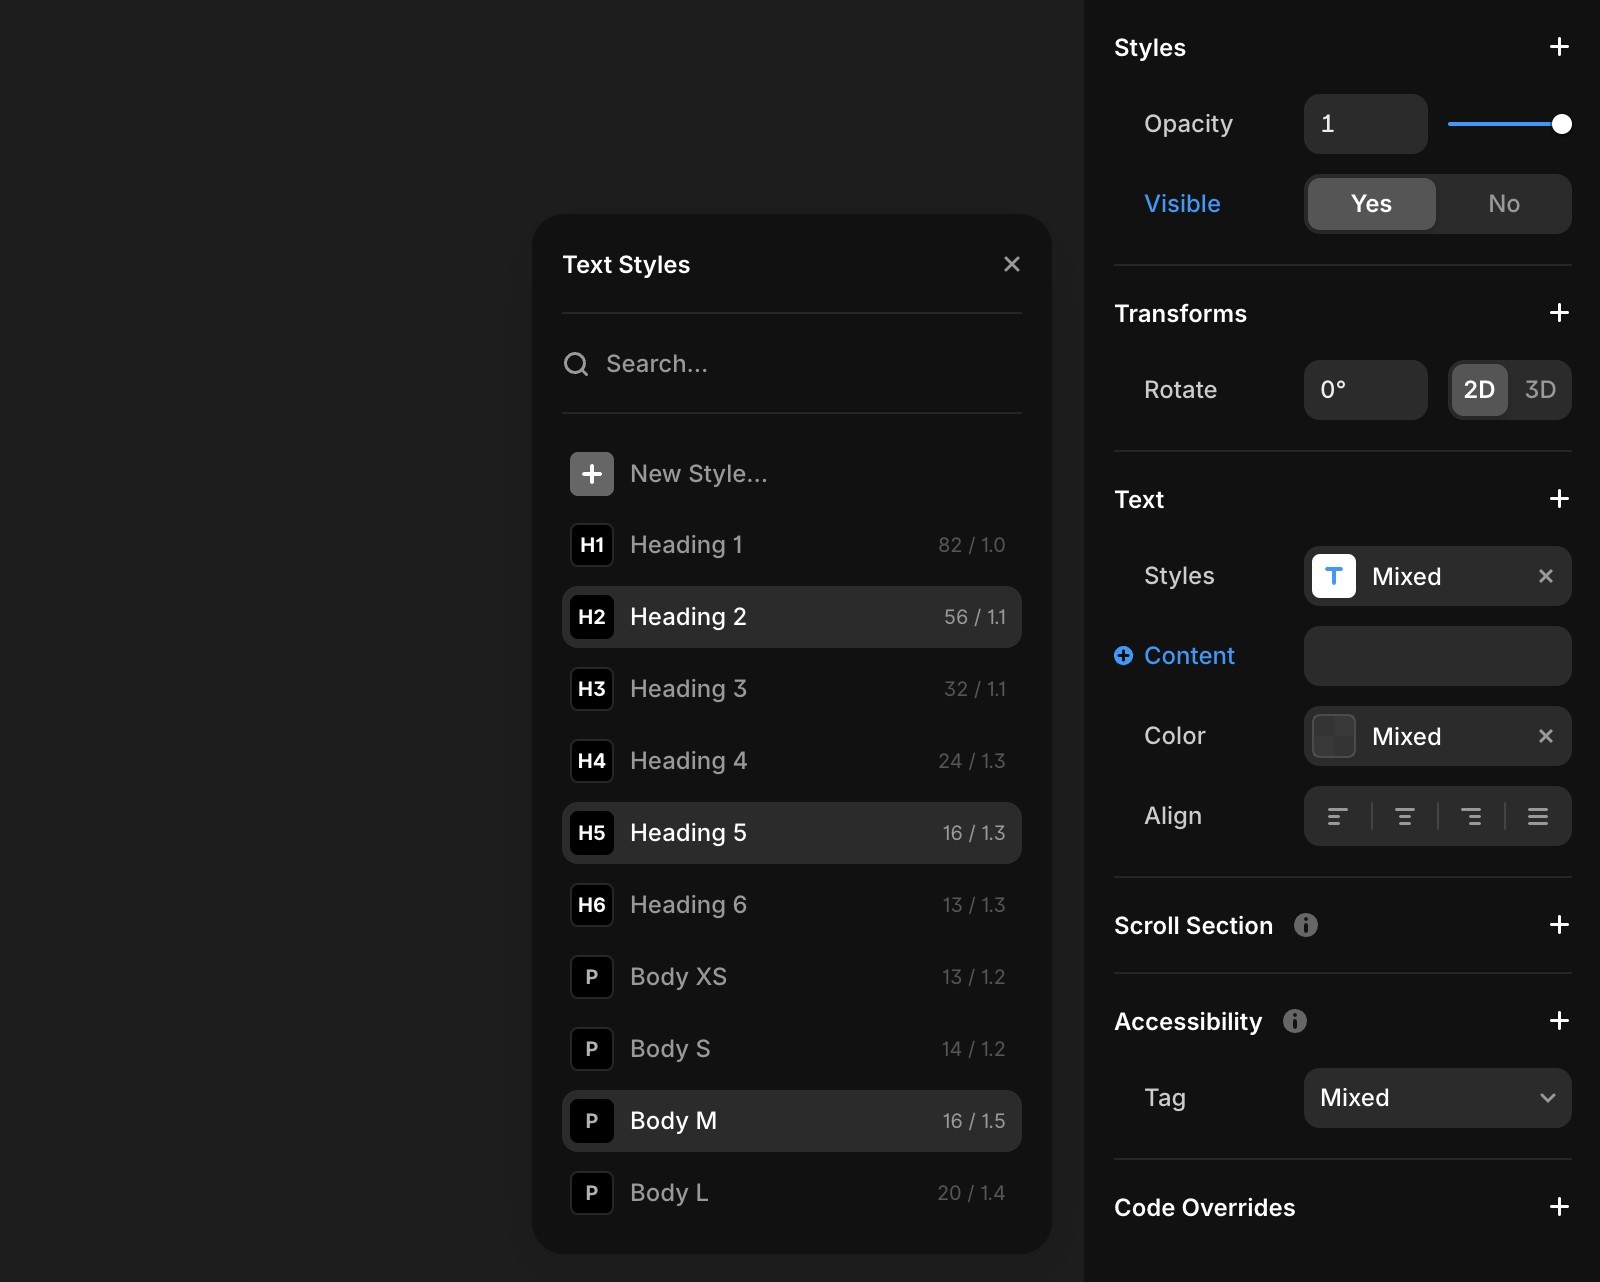Expand the Scroll Section plus button
Image resolution: width=1600 pixels, height=1282 pixels.
[1559, 925]
